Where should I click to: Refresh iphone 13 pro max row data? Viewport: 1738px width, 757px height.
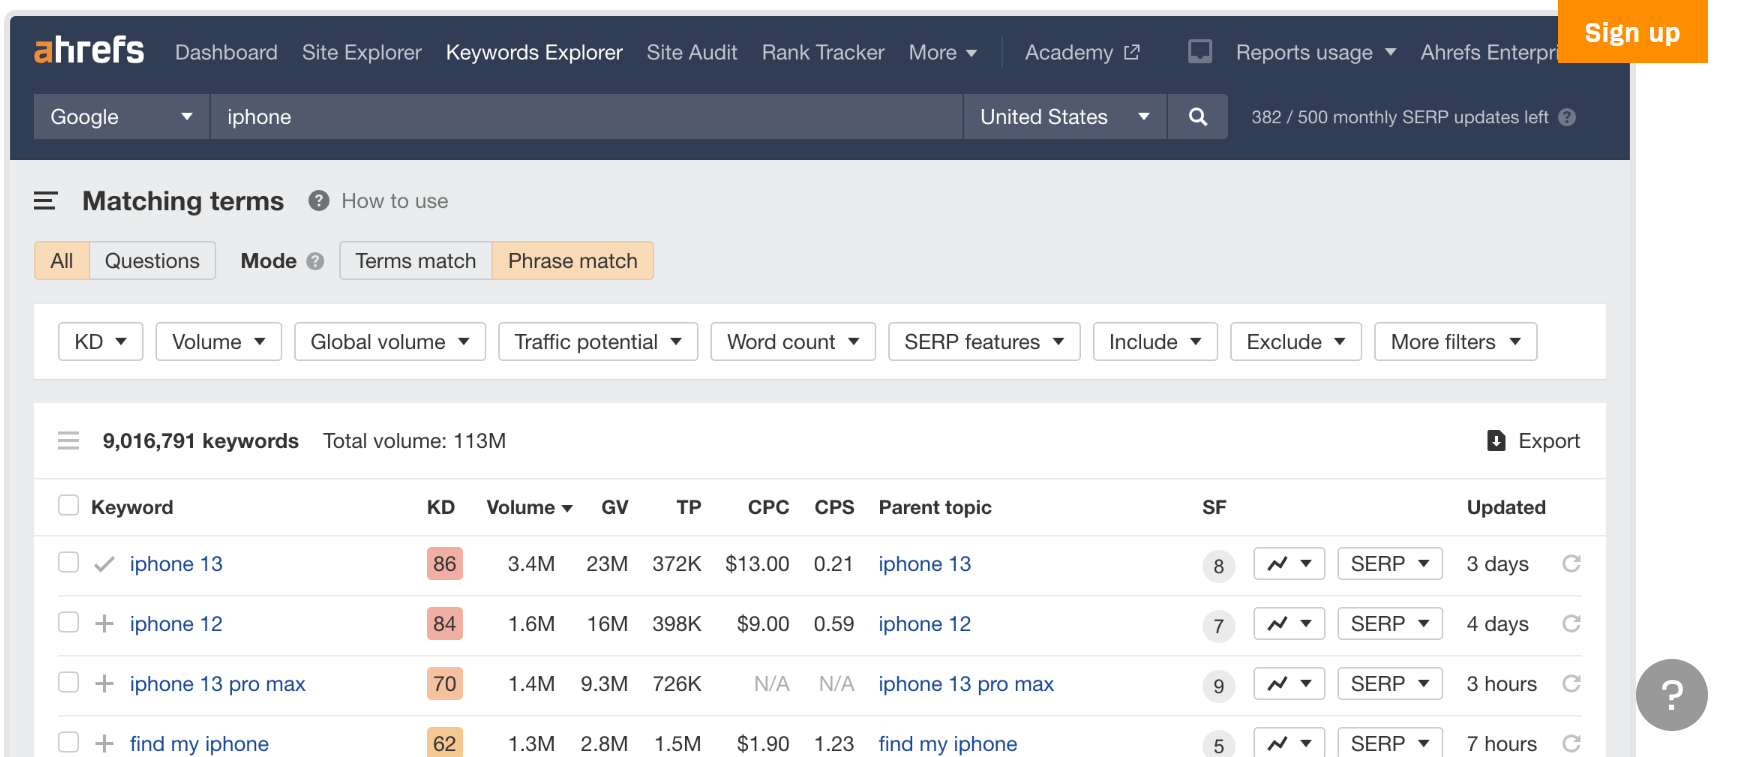pos(1572,684)
